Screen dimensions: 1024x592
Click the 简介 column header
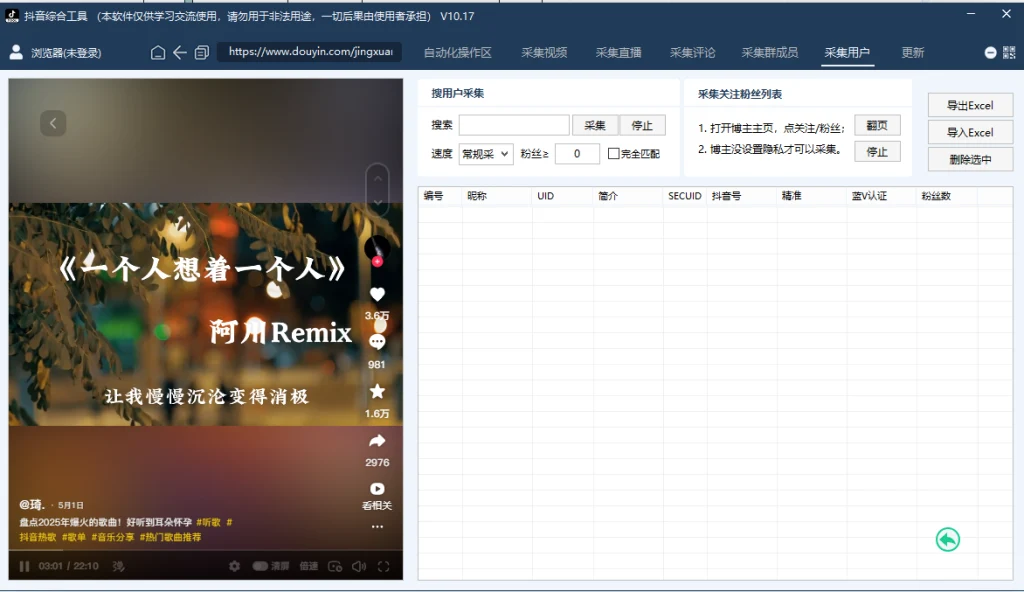pos(608,196)
